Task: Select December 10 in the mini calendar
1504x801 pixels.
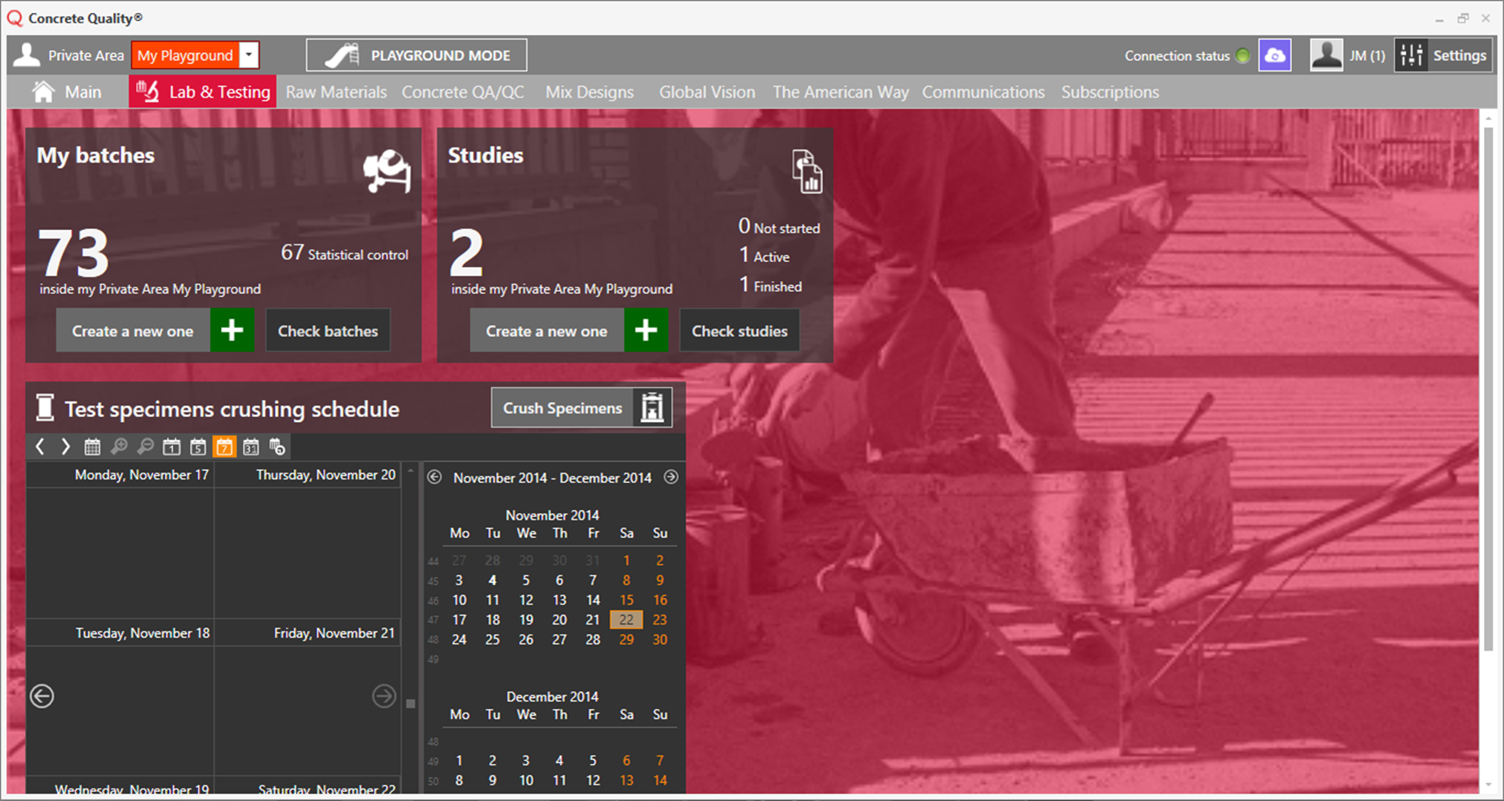Action: 526,780
